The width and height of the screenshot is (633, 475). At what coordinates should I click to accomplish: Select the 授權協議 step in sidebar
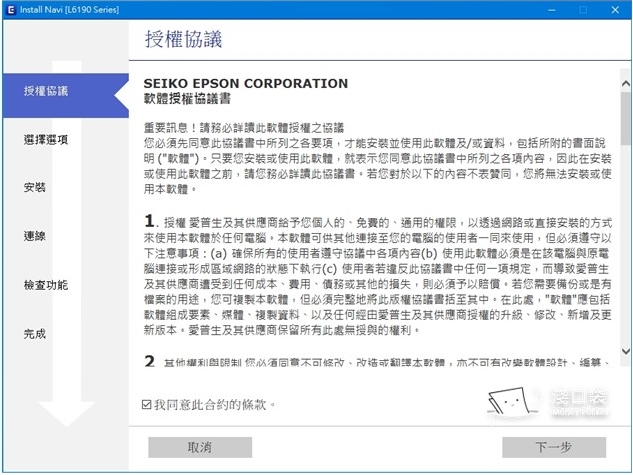tap(65, 95)
